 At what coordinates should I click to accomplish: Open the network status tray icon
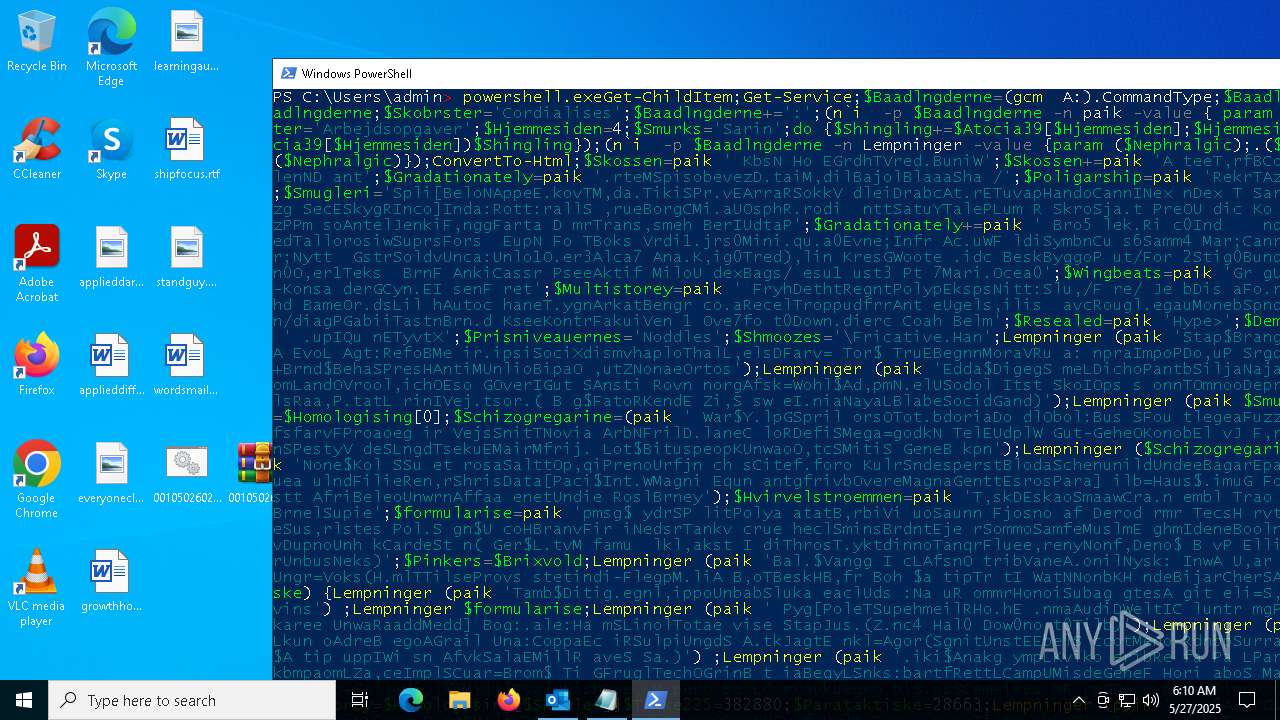1127,700
